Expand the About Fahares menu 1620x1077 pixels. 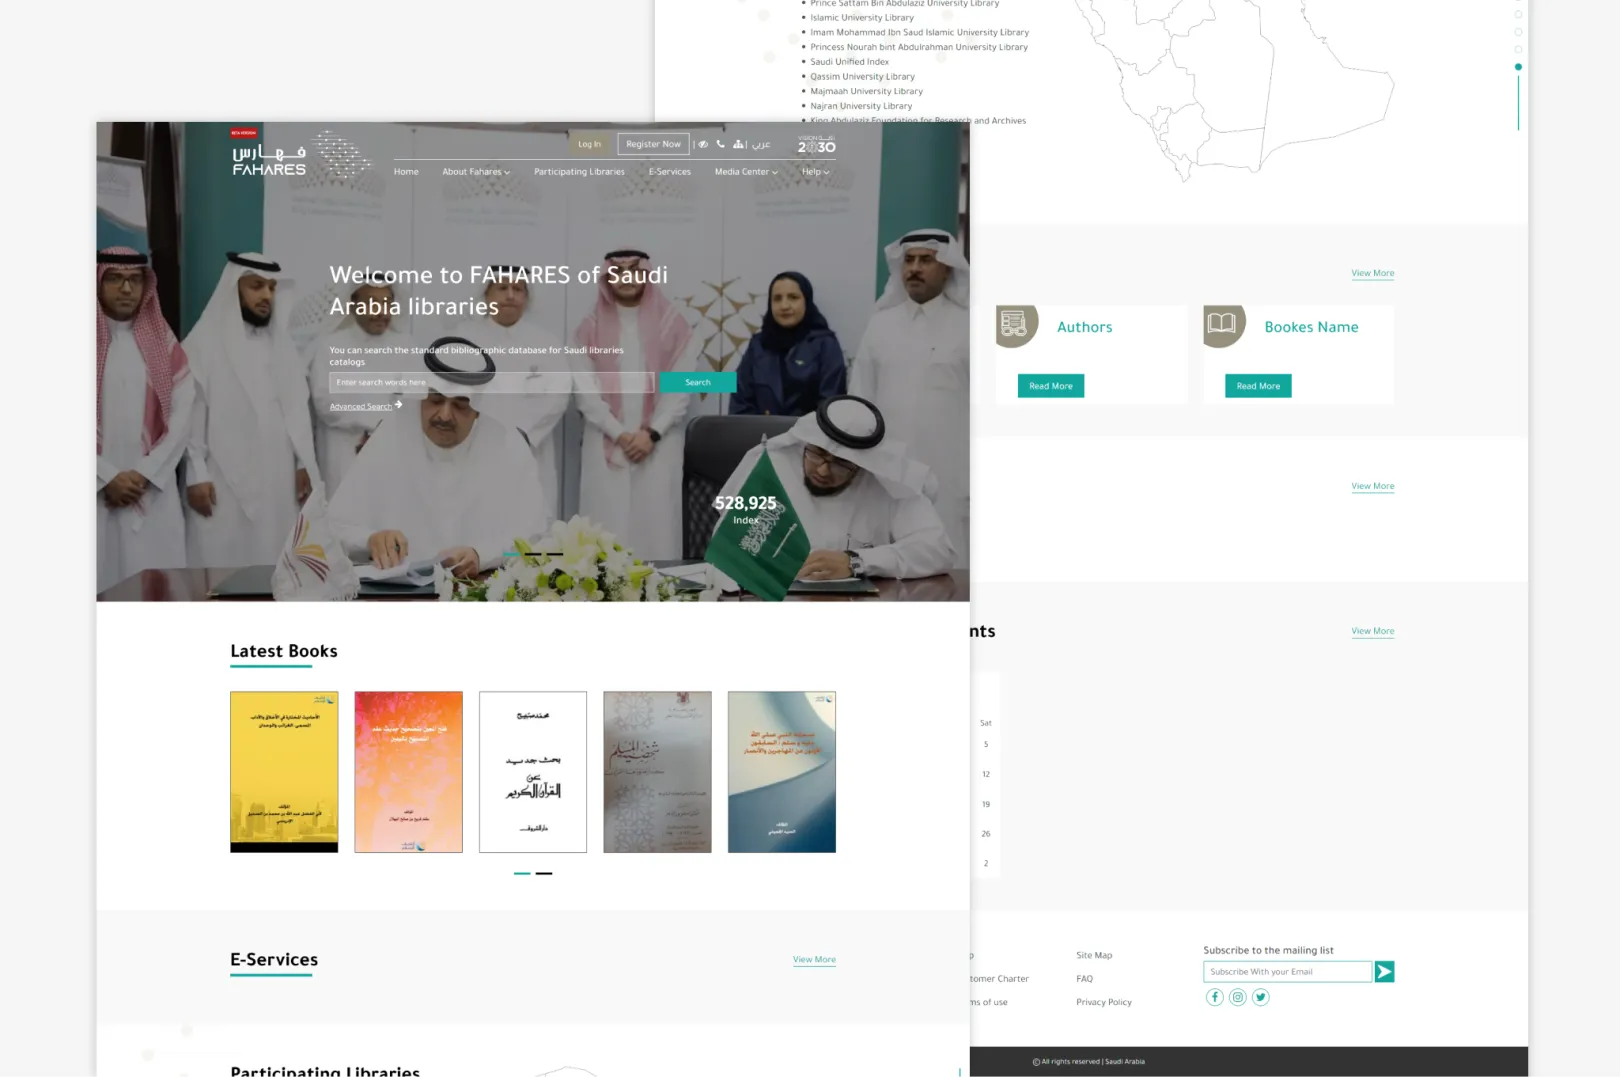click(x=476, y=172)
